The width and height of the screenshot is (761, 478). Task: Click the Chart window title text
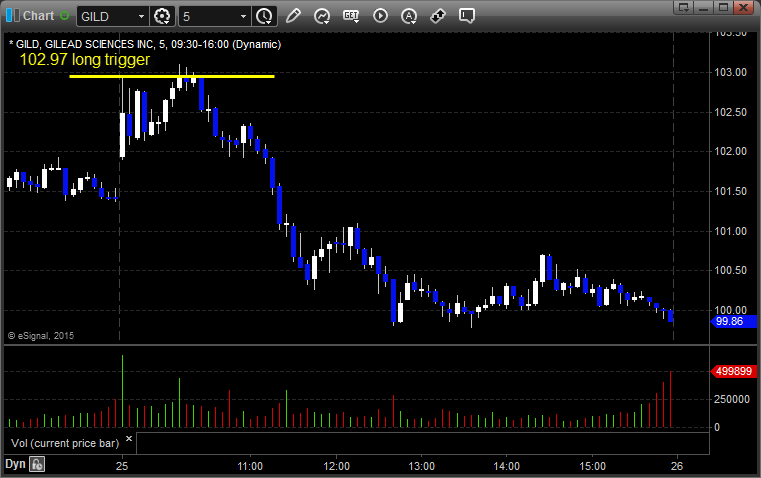pos(39,16)
